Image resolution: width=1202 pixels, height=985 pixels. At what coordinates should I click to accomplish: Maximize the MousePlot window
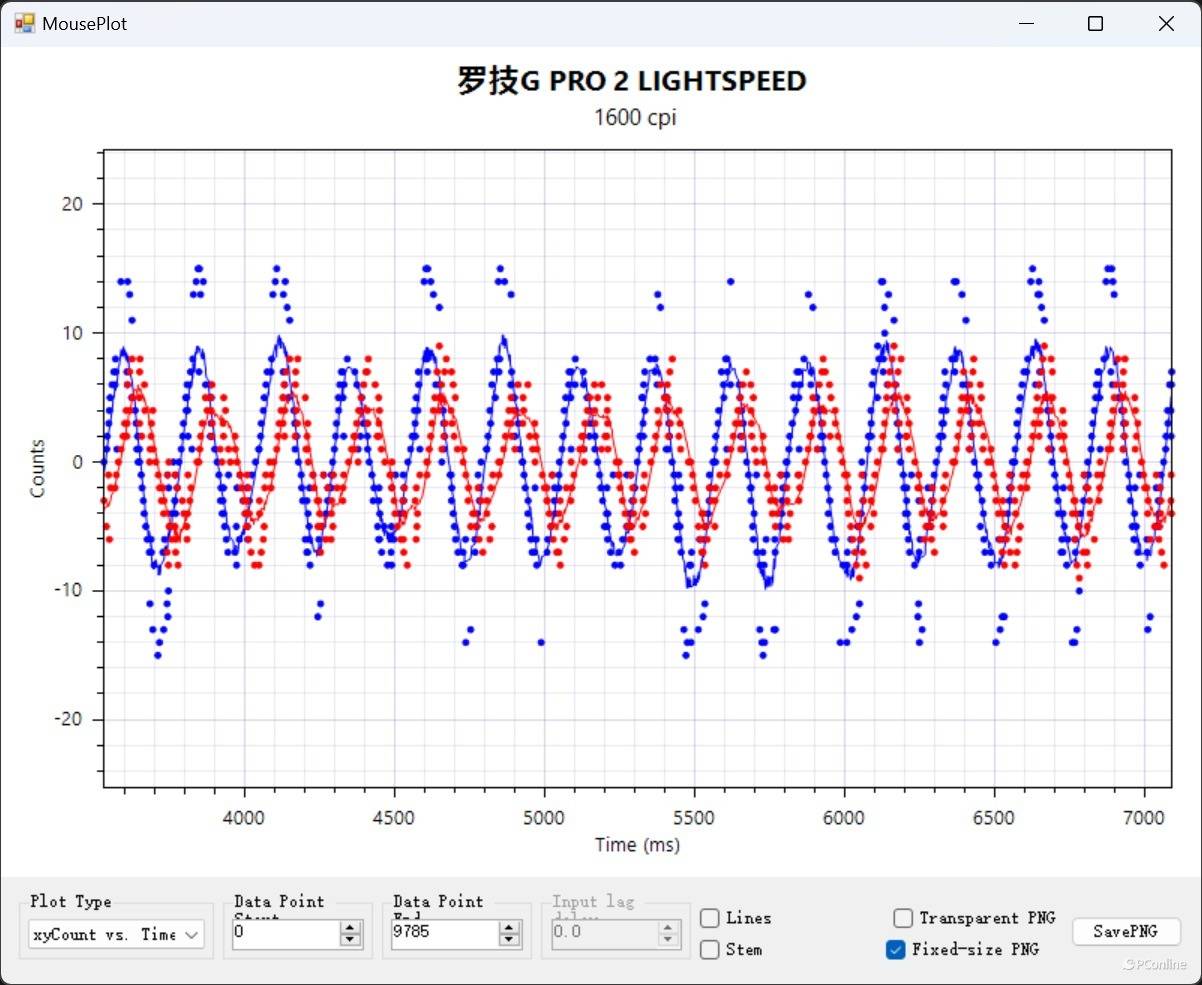pos(1096,24)
